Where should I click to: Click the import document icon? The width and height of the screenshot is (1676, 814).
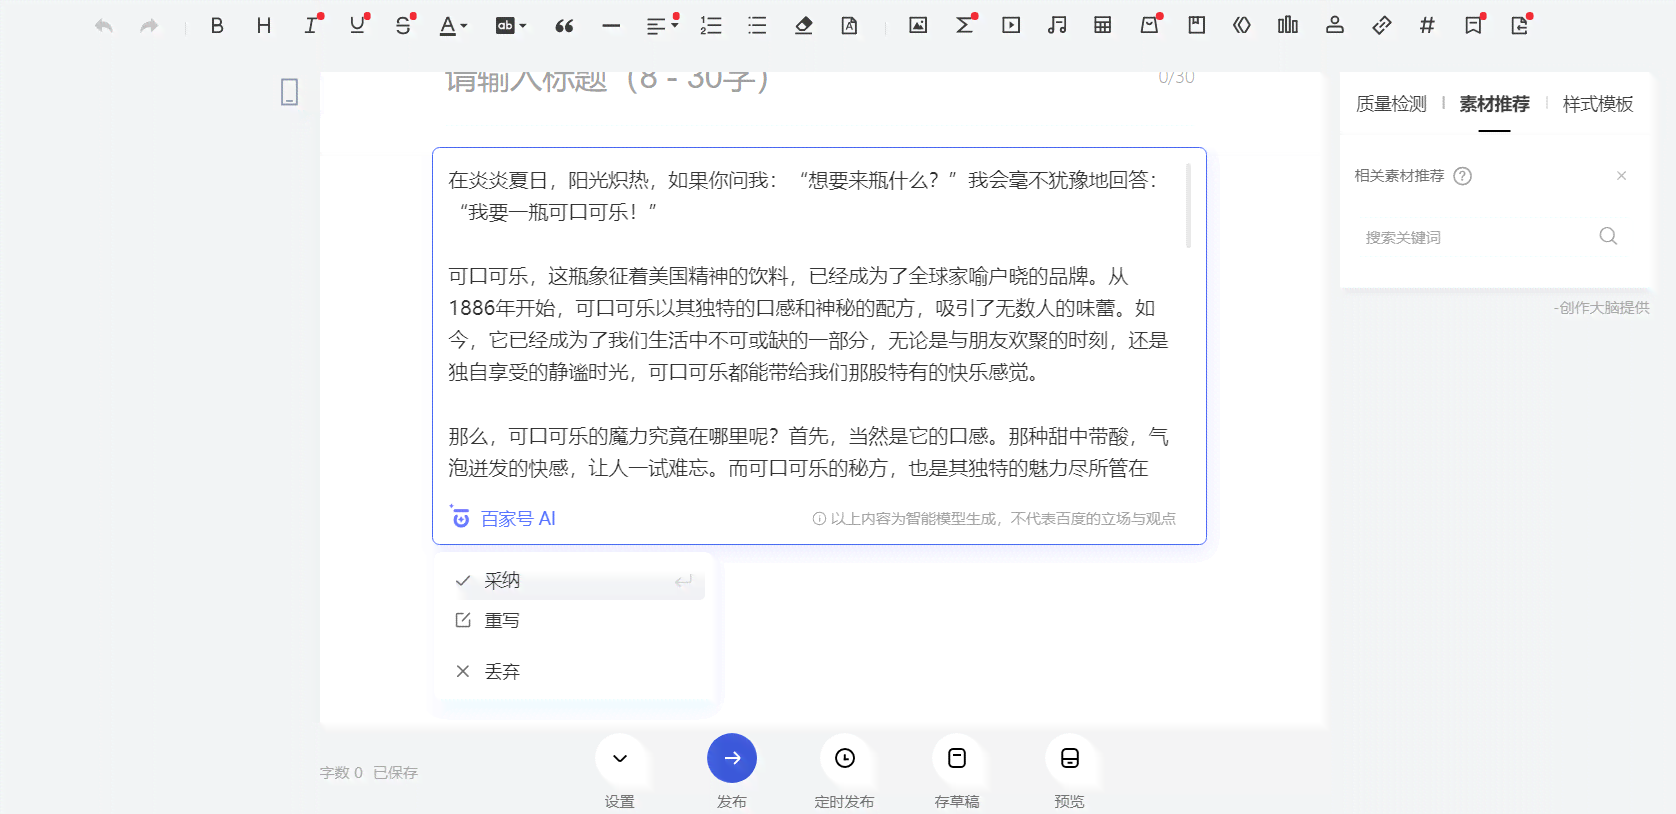pos(1521,26)
